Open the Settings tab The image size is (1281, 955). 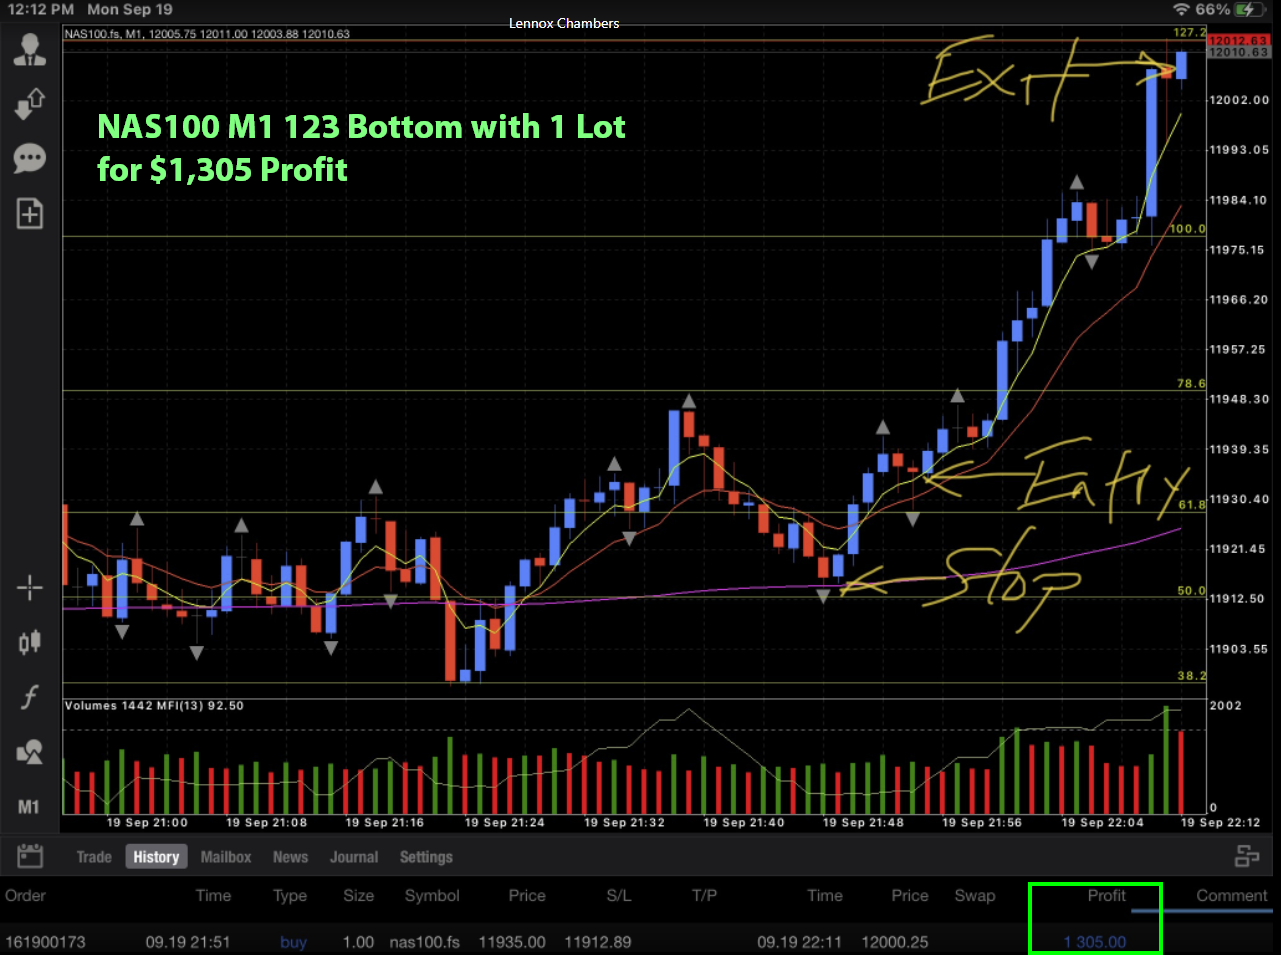[x=426, y=857]
